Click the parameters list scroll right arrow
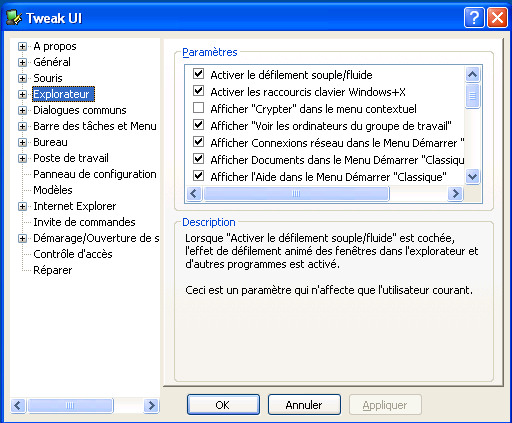This screenshot has width=512, height=423. click(x=455, y=193)
